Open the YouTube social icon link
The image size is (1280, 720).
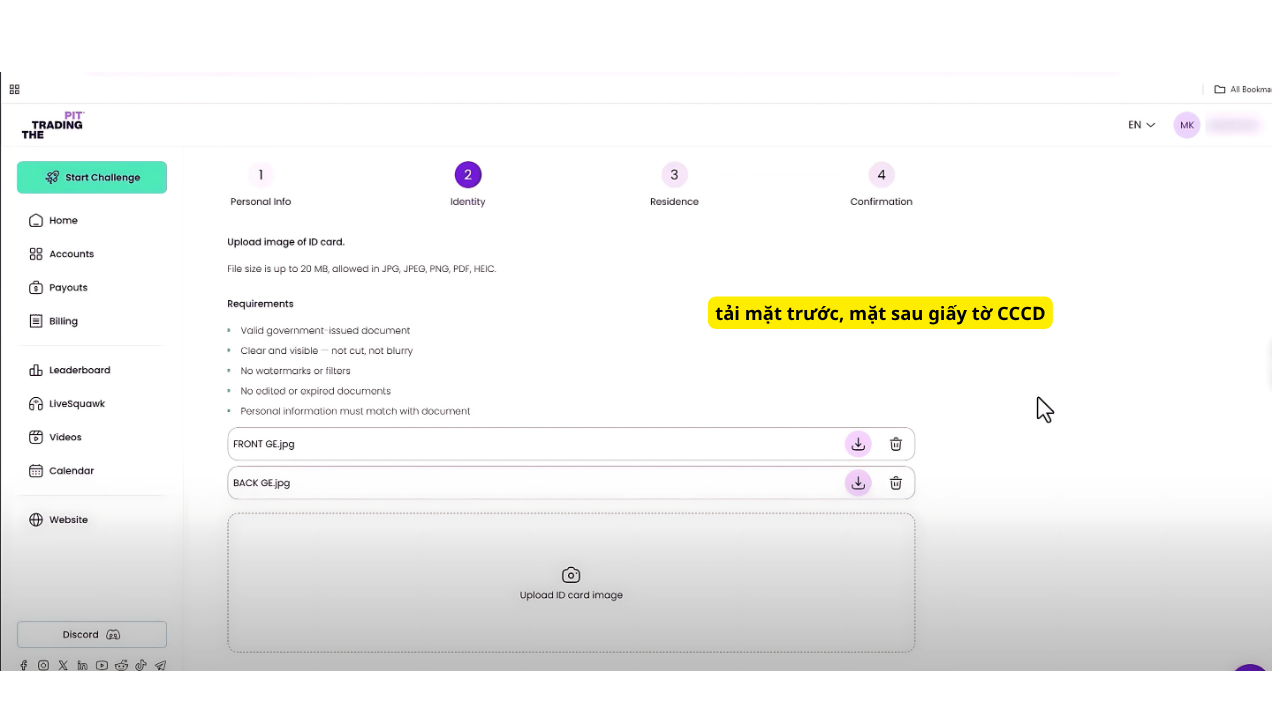pyautogui.click(x=102, y=666)
